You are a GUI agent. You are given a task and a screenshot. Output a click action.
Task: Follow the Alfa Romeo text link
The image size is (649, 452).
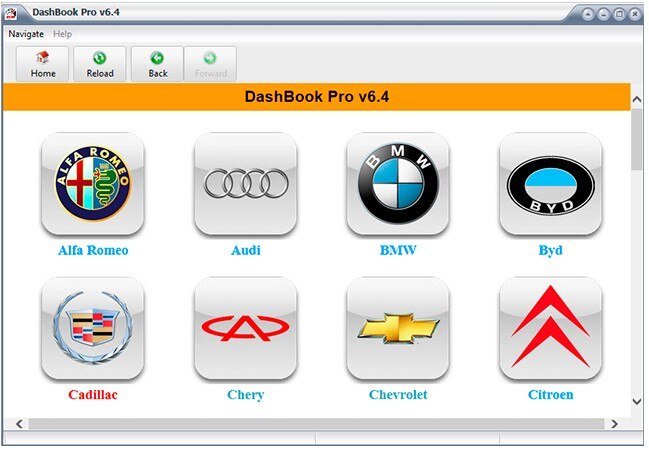[93, 250]
